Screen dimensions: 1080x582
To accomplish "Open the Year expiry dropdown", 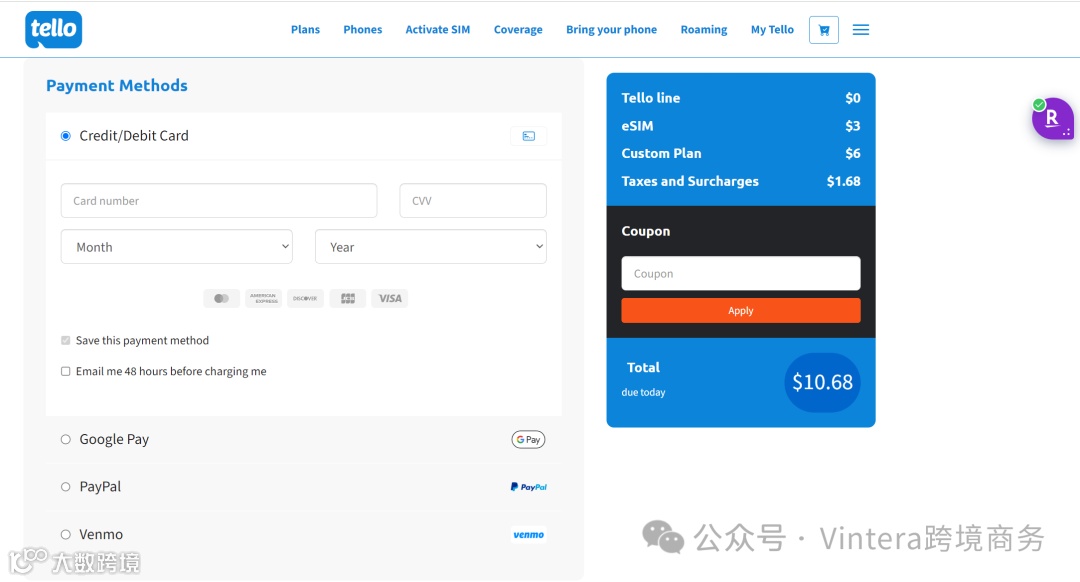I will pyautogui.click(x=430, y=247).
